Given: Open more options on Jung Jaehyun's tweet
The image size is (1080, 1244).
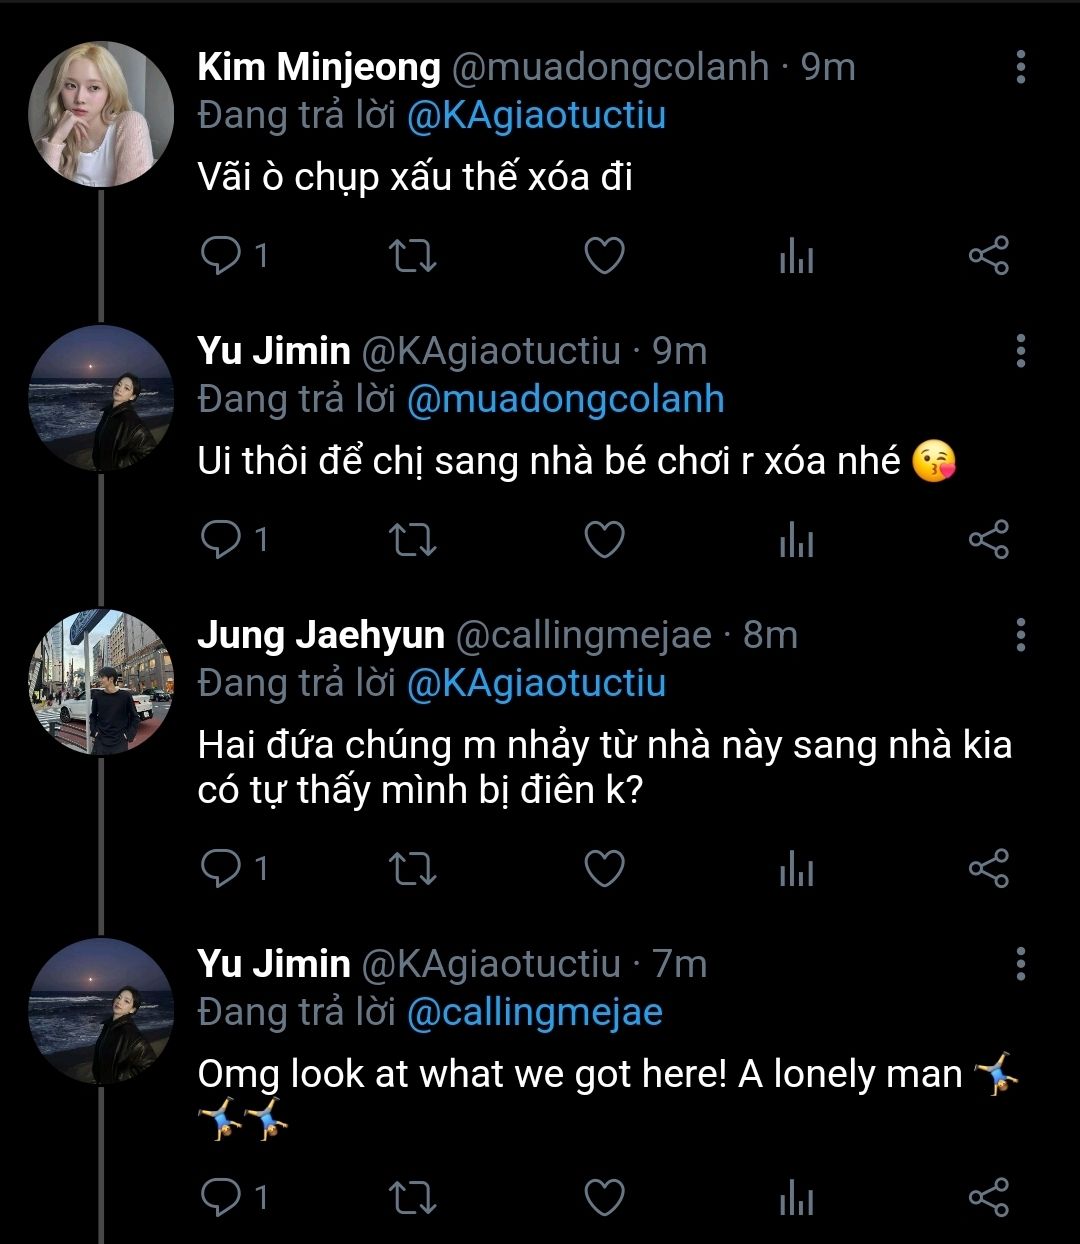Looking at the screenshot, I should [x=1020, y=635].
